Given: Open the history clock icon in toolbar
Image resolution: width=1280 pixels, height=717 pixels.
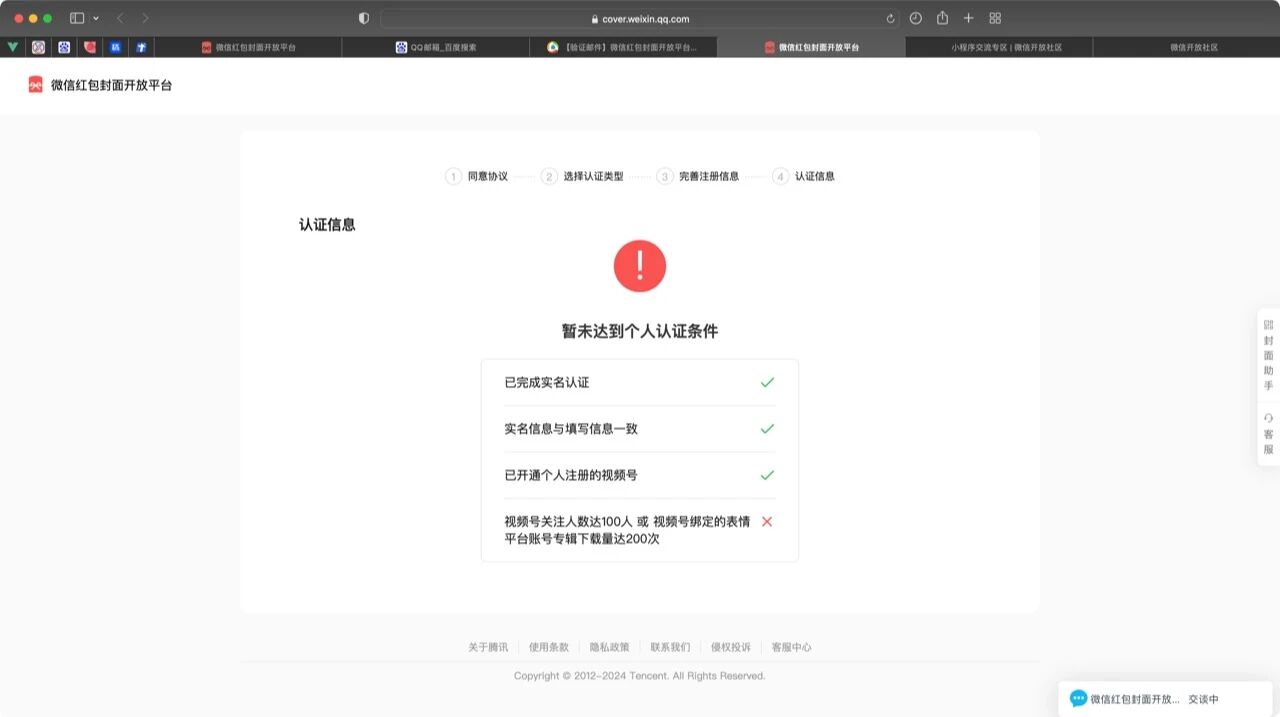Looking at the screenshot, I should tap(915, 18).
